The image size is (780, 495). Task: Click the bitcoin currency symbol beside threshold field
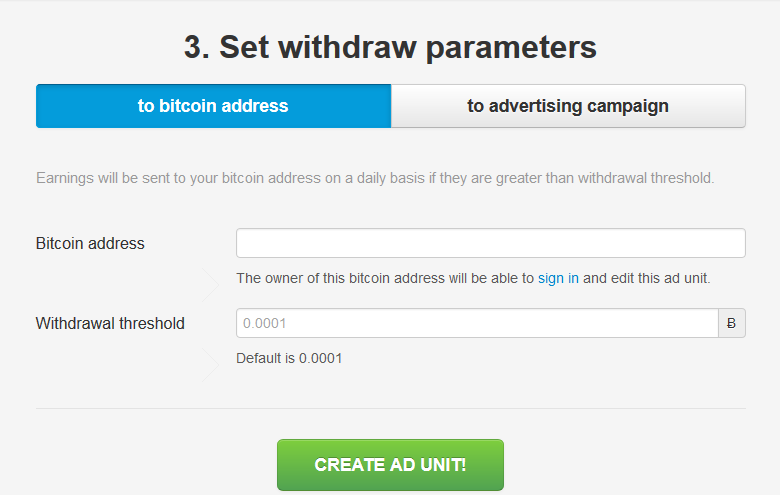tap(732, 323)
